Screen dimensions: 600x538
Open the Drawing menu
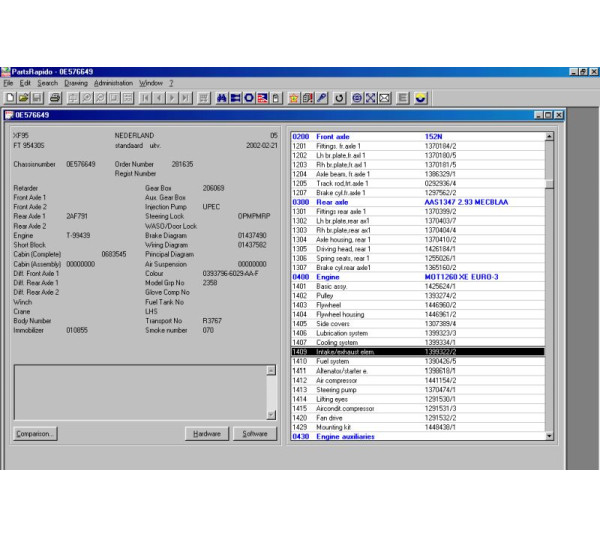(x=76, y=83)
